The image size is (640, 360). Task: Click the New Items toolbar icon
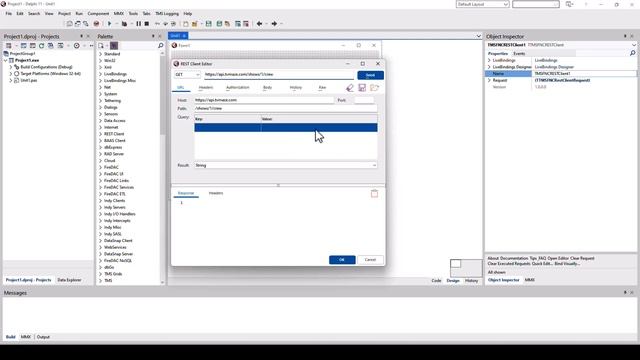tap(186, 24)
